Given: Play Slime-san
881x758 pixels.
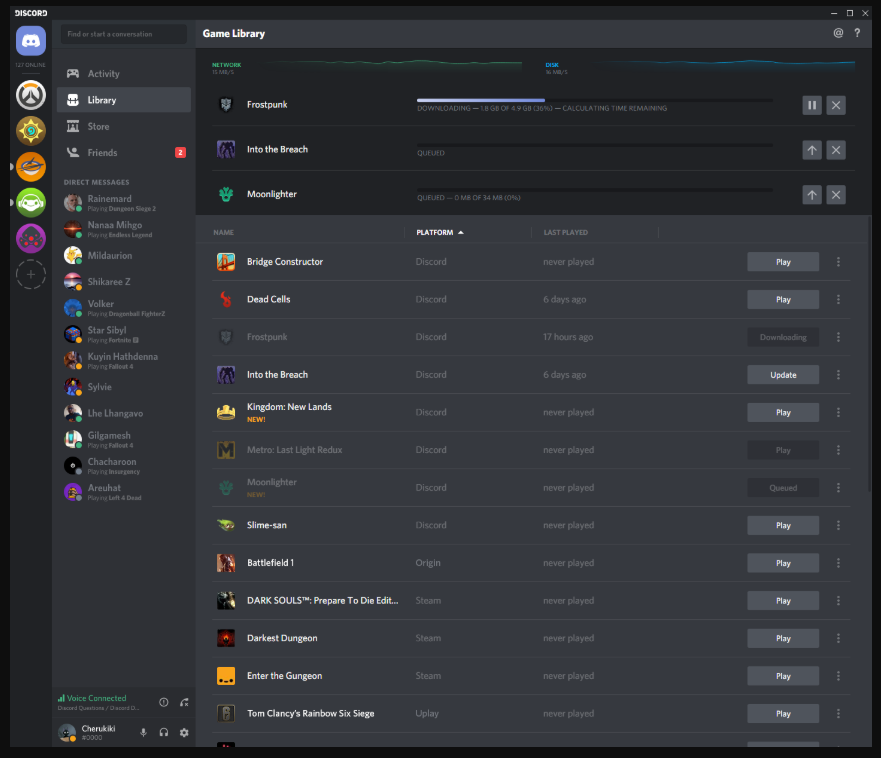Looking at the screenshot, I should point(783,525).
